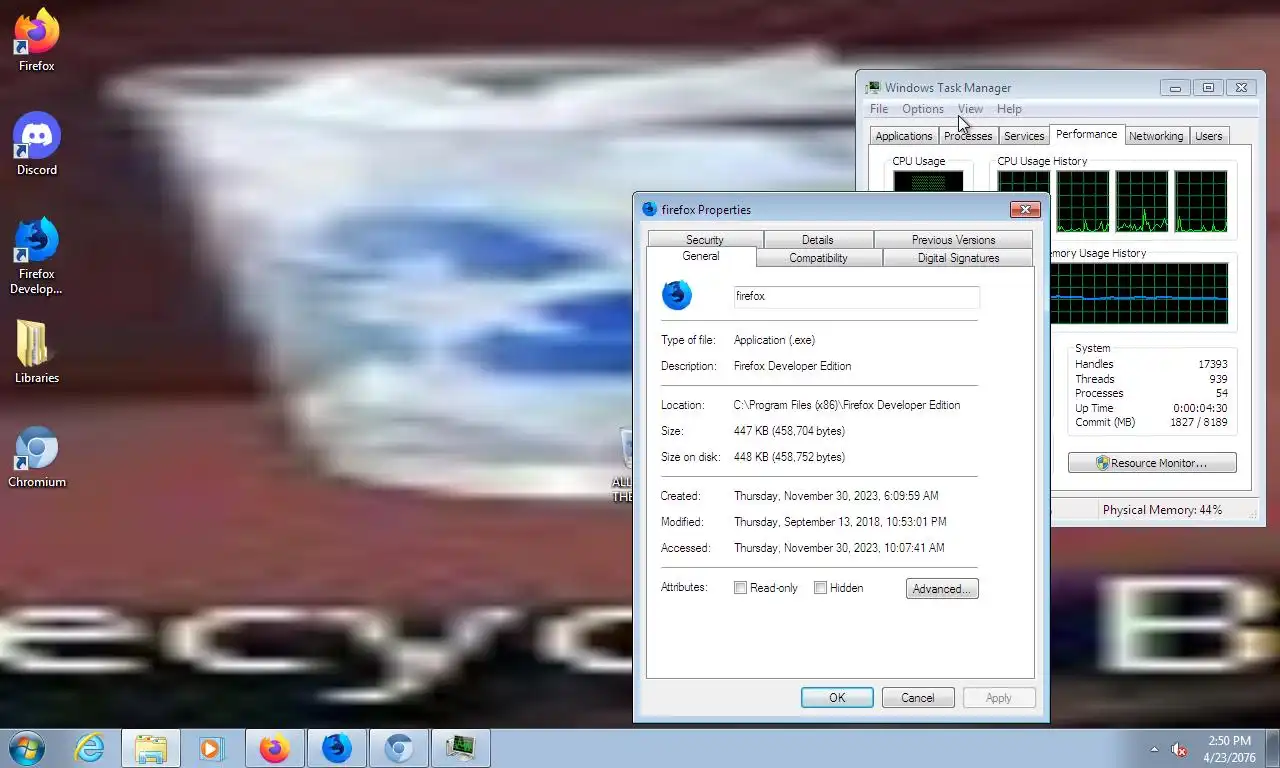Select the Performance tab in Task Manager

point(1087,134)
